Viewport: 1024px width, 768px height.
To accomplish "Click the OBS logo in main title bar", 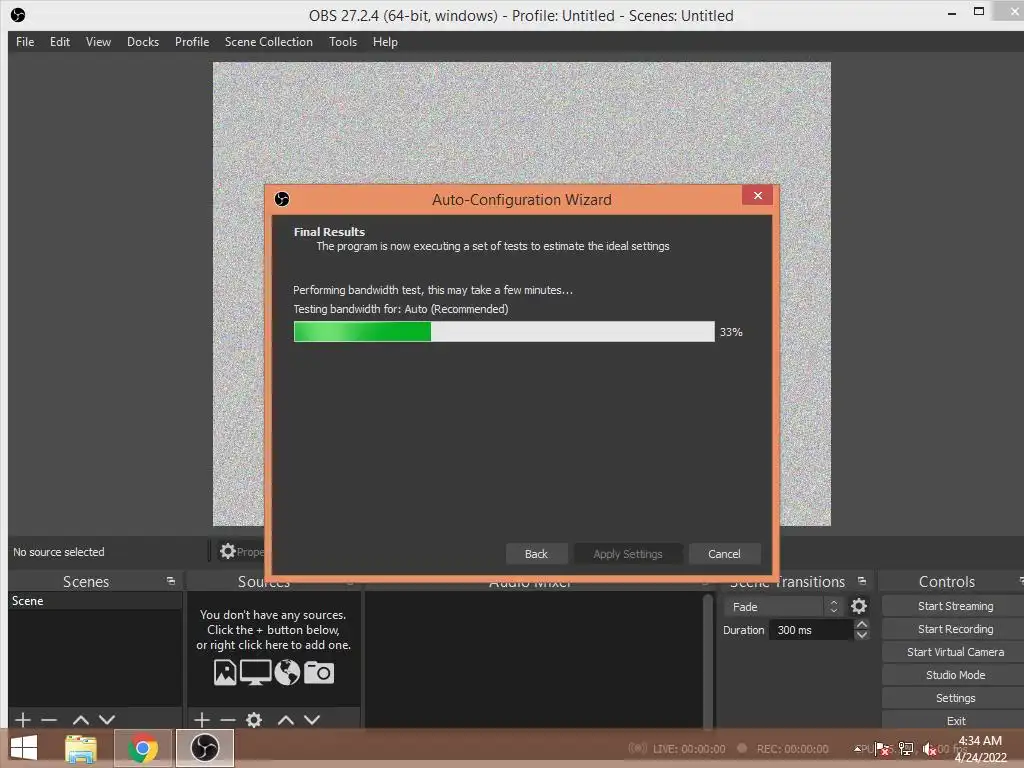I will (x=18, y=15).
